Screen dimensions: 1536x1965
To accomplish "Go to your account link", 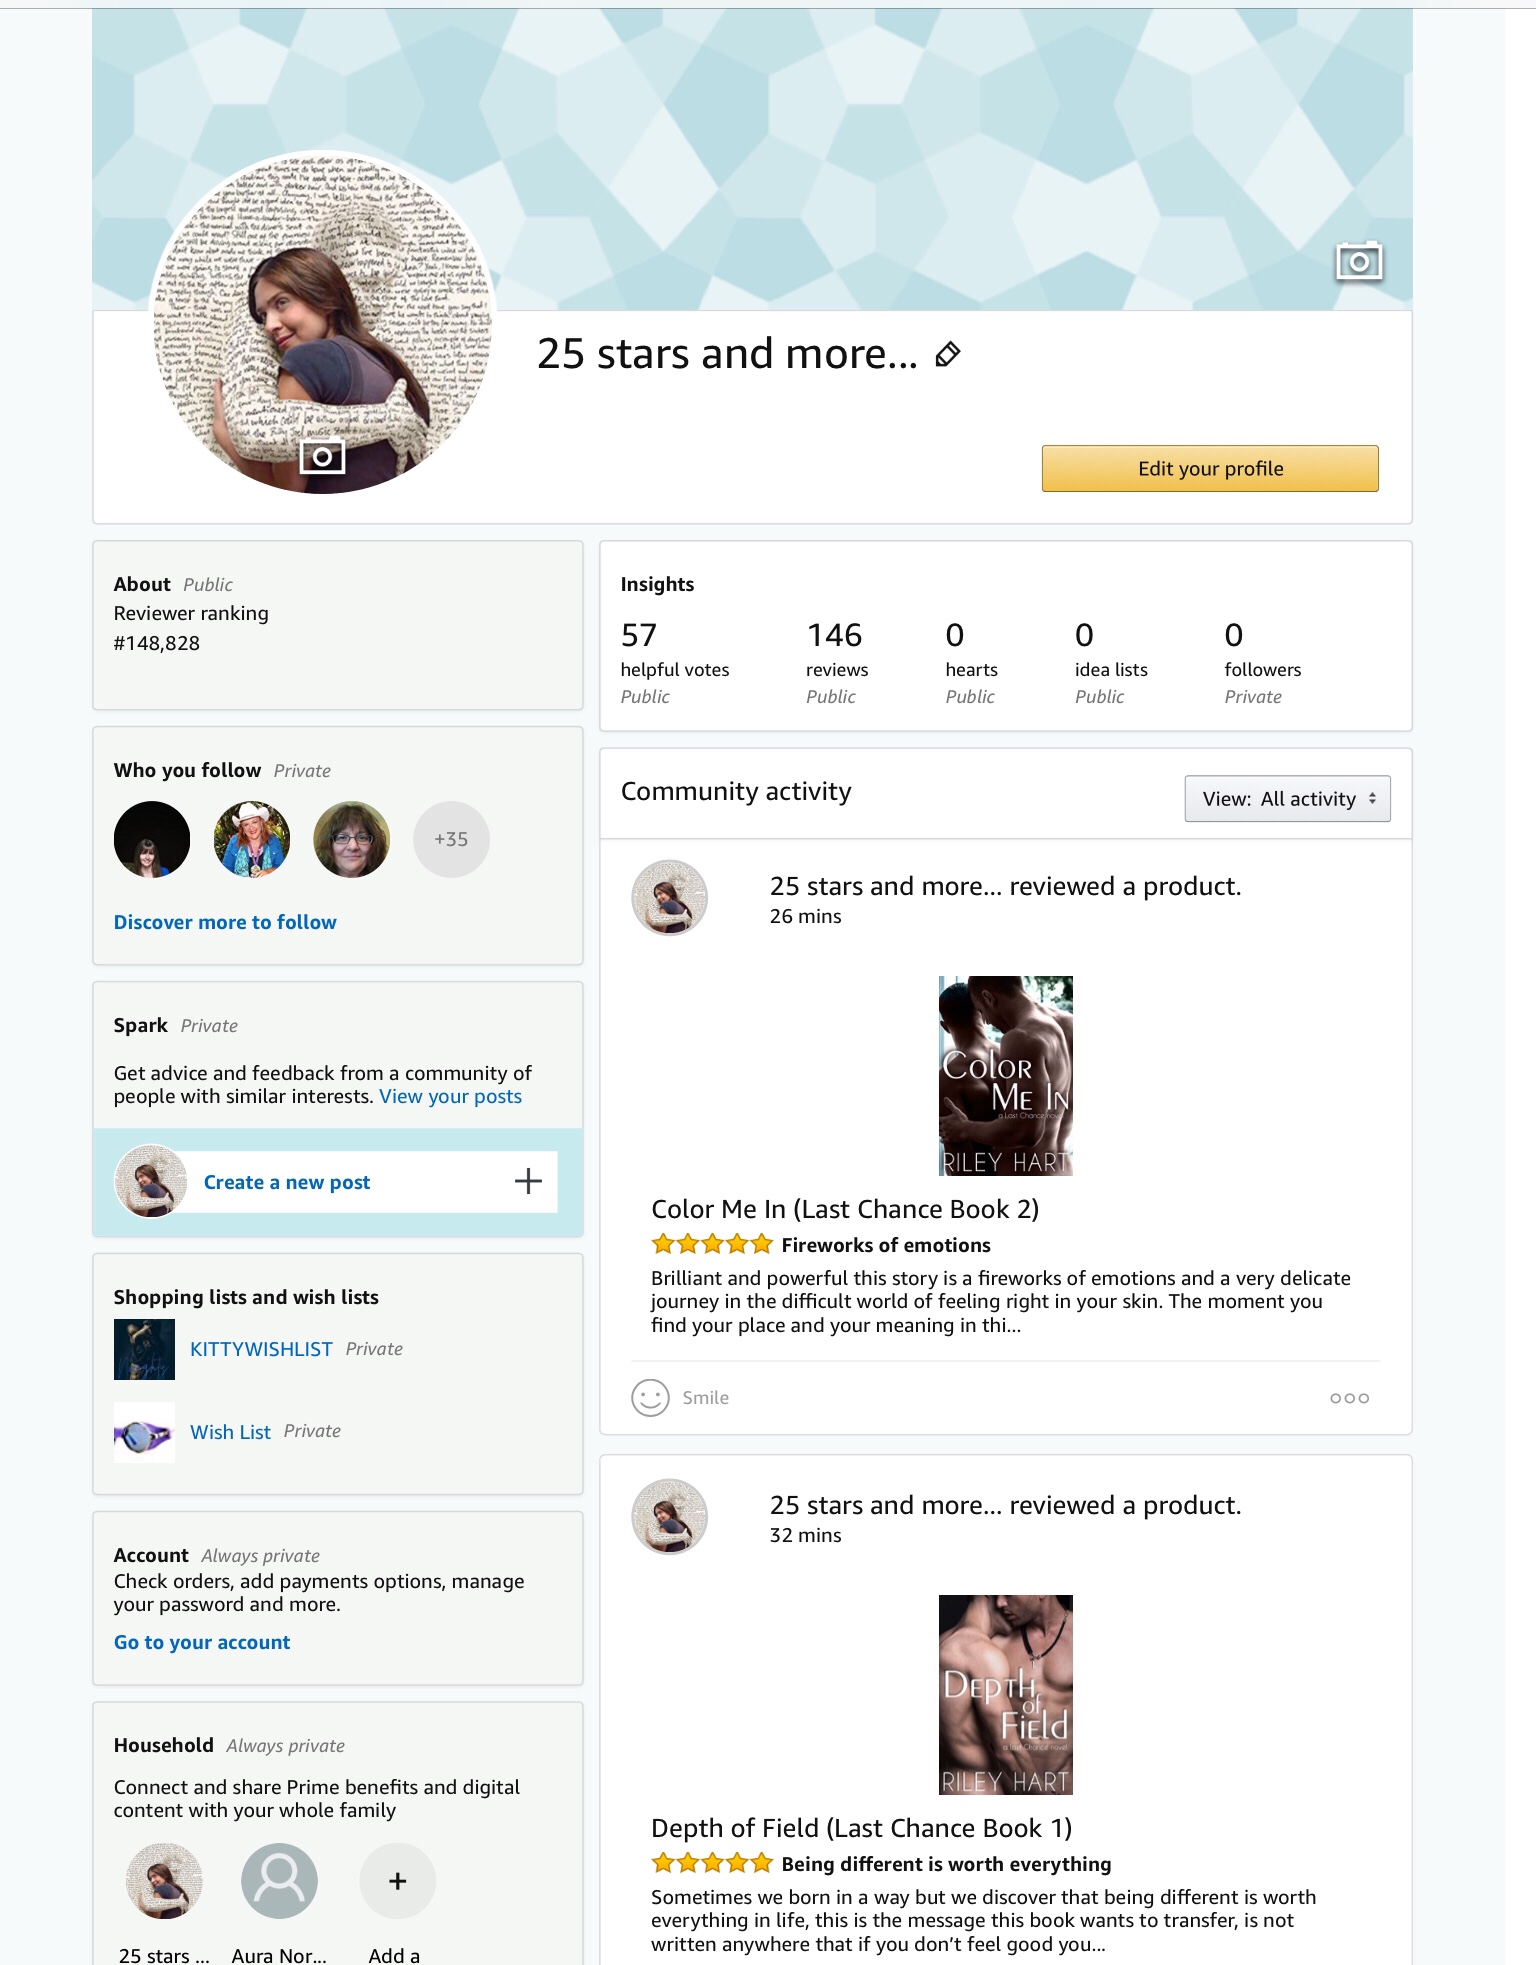I will coord(202,1642).
